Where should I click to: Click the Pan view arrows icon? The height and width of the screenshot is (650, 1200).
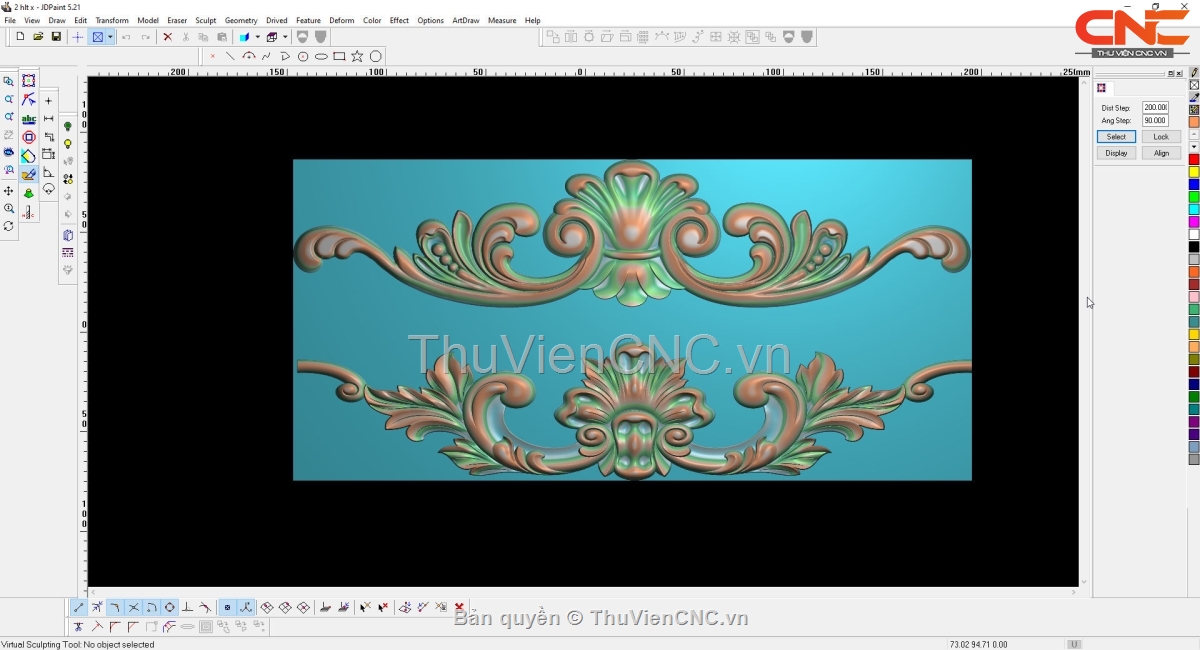(9, 190)
